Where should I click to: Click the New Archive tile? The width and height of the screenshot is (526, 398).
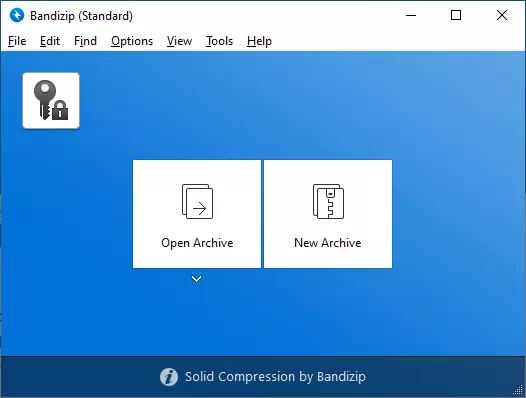(x=328, y=214)
